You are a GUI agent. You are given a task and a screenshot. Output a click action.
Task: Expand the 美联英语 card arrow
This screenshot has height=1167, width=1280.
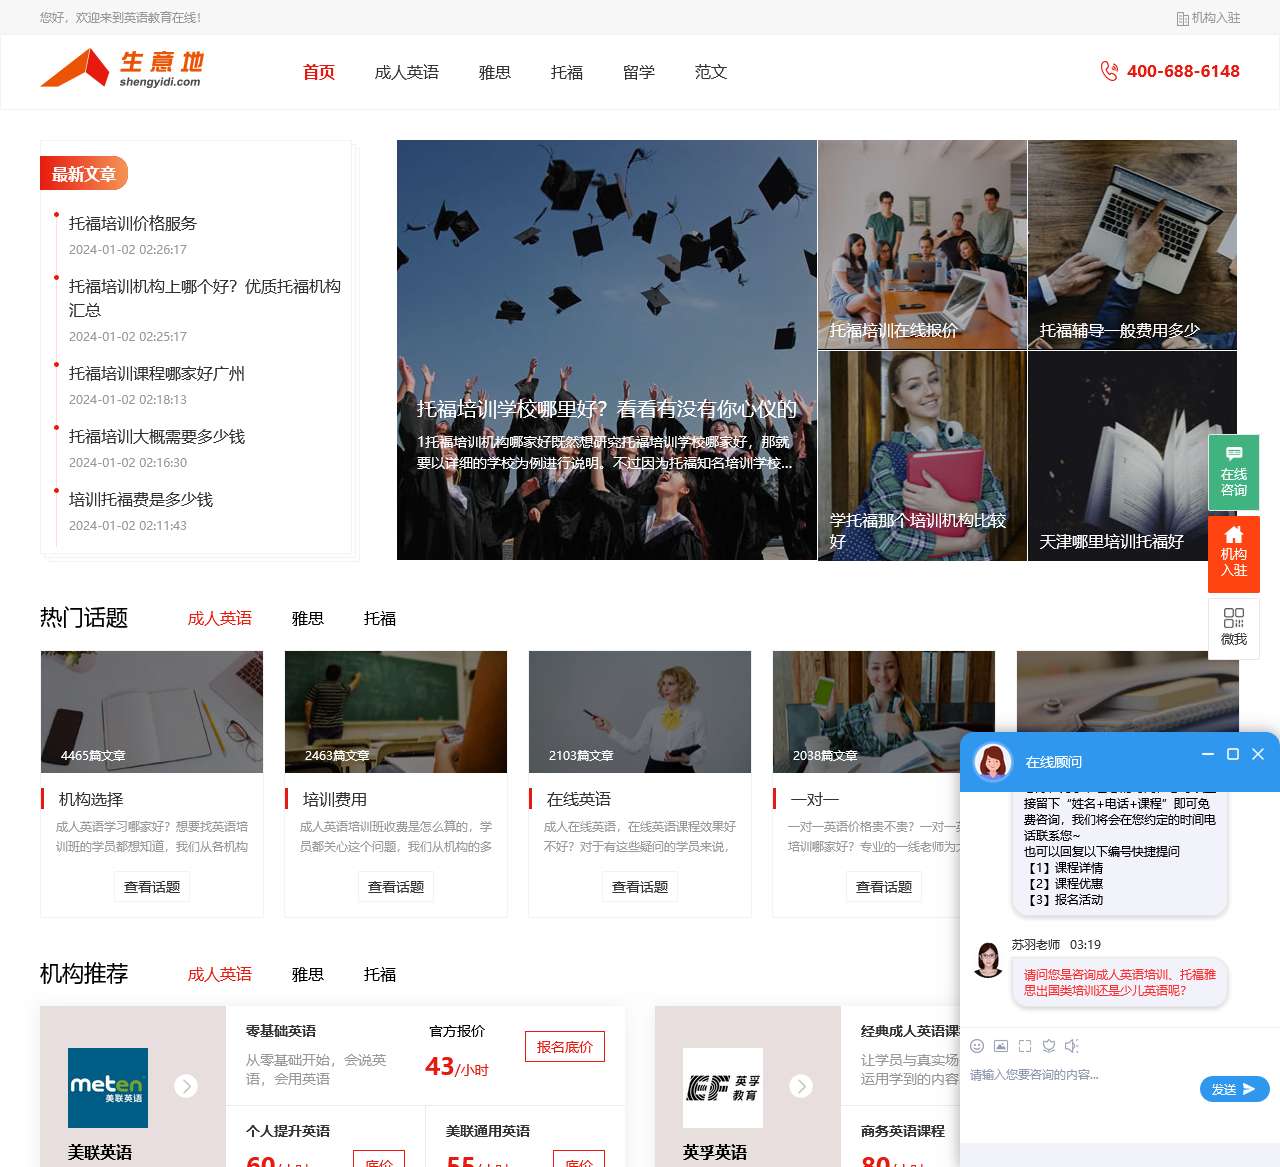[186, 1086]
